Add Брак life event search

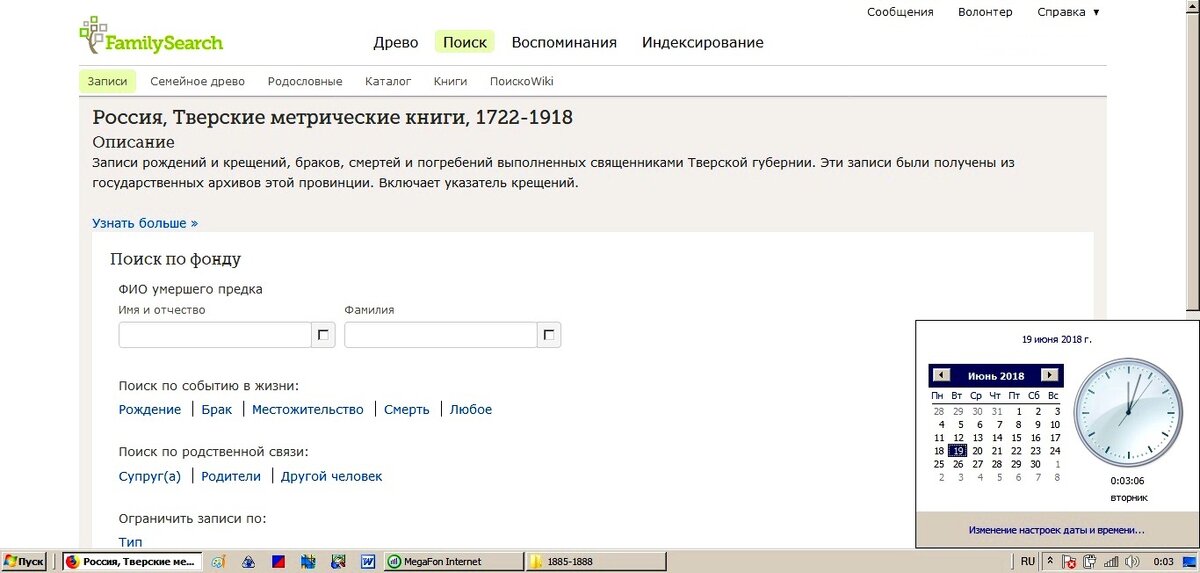[217, 409]
